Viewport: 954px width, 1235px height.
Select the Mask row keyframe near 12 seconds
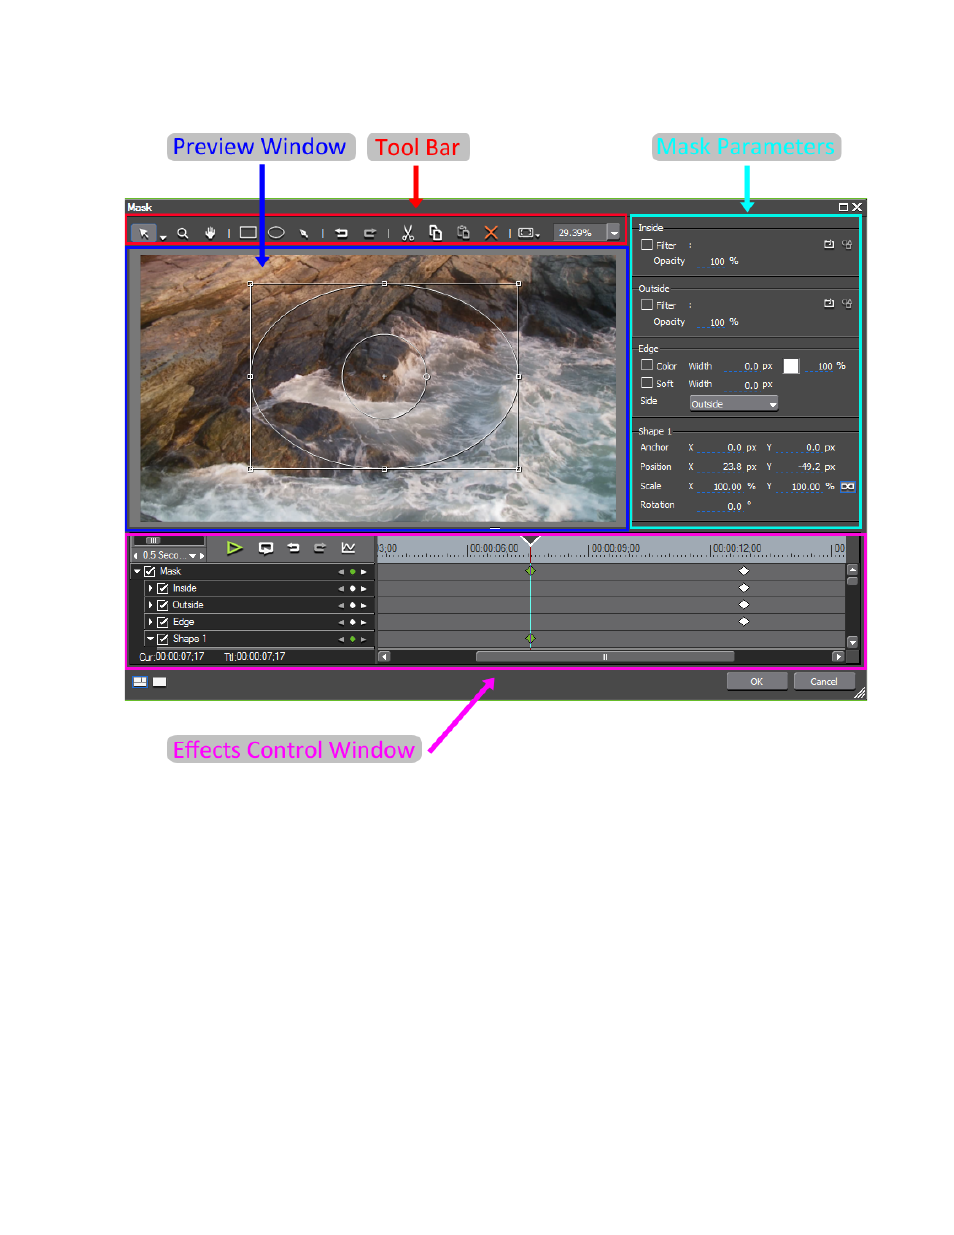click(x=744, y=571)
